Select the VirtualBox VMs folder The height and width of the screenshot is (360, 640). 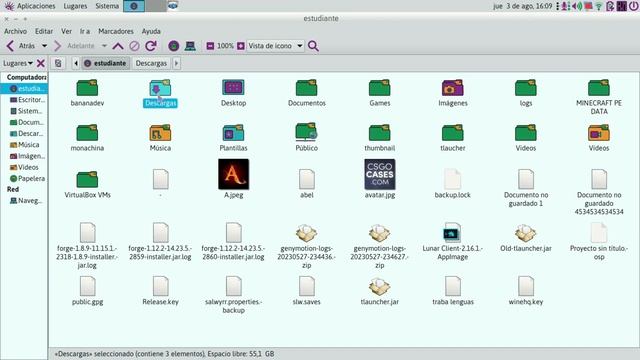point(87,184)
